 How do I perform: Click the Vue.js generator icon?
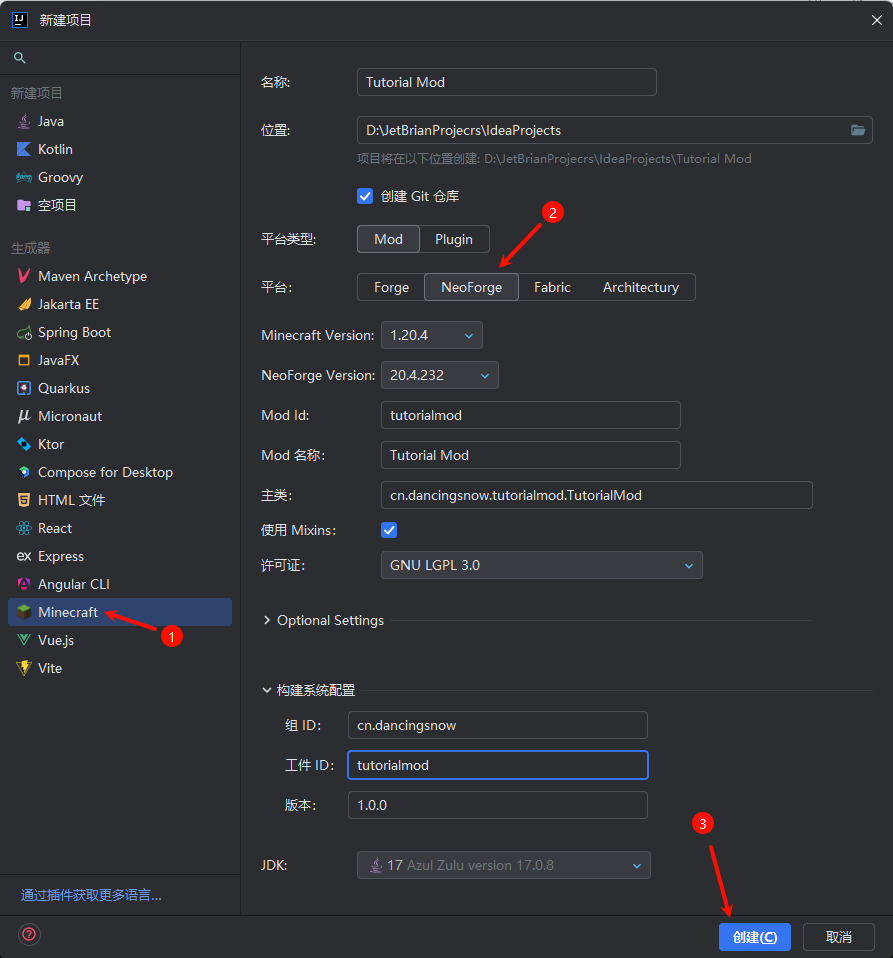pos(24,640)
